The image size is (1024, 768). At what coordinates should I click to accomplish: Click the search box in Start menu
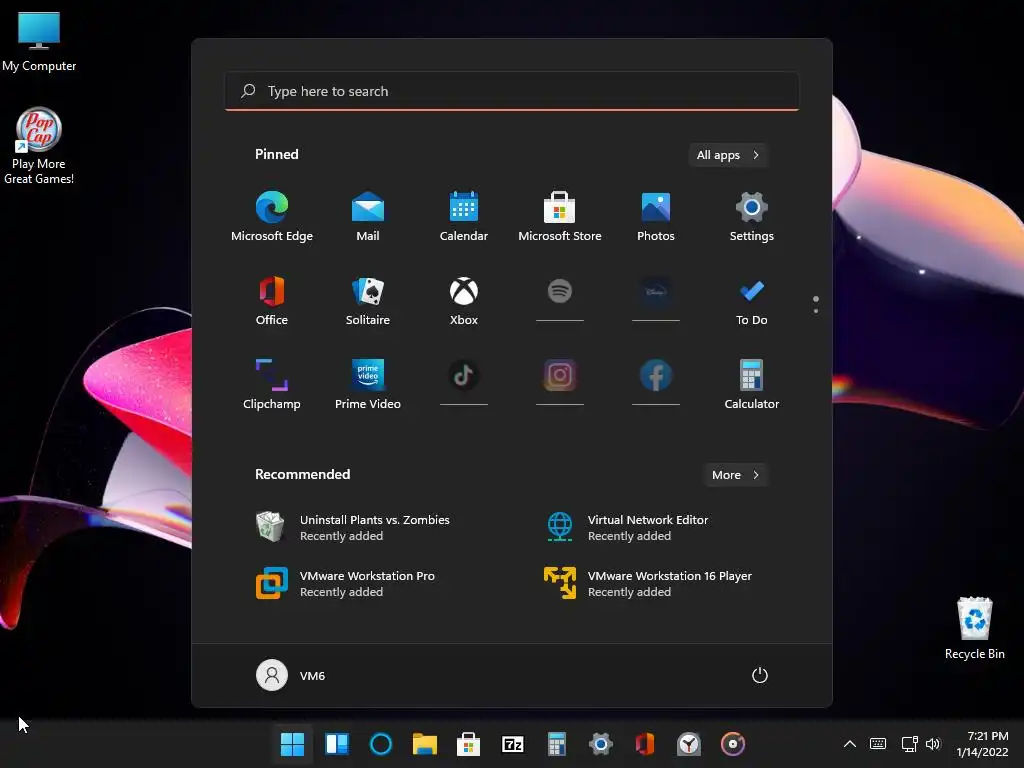point(512,91)
